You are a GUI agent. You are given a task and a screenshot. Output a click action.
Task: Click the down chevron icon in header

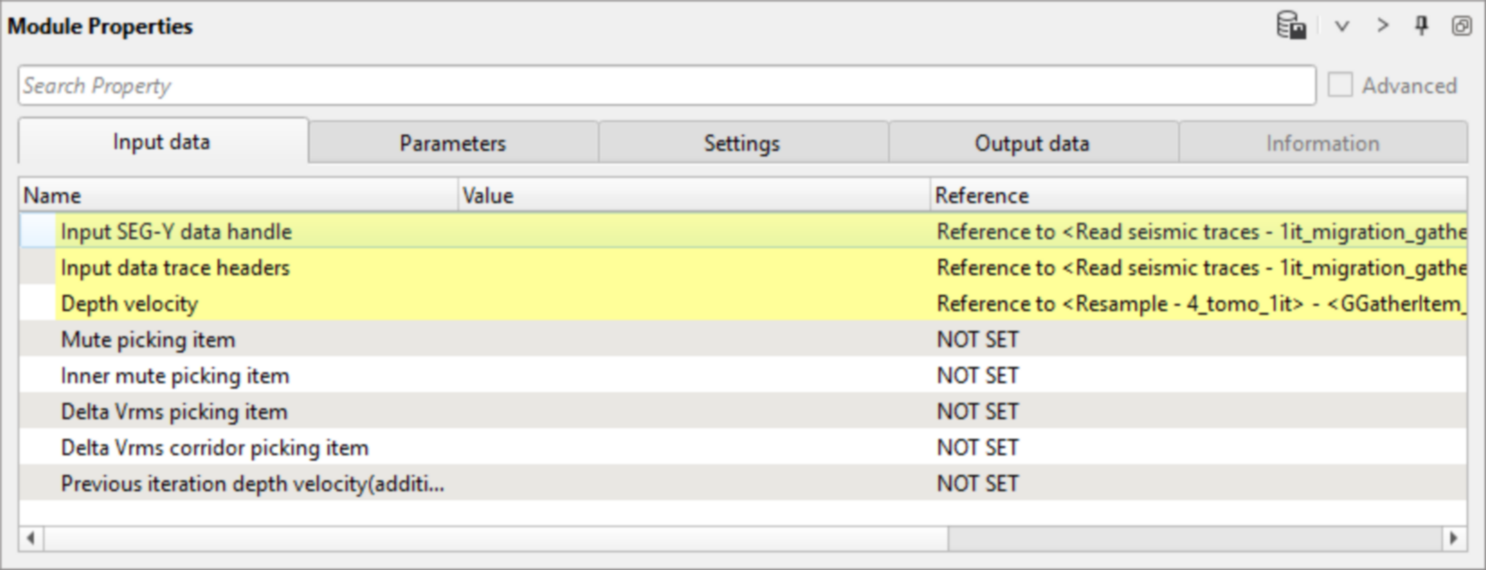pos(1342,26)
